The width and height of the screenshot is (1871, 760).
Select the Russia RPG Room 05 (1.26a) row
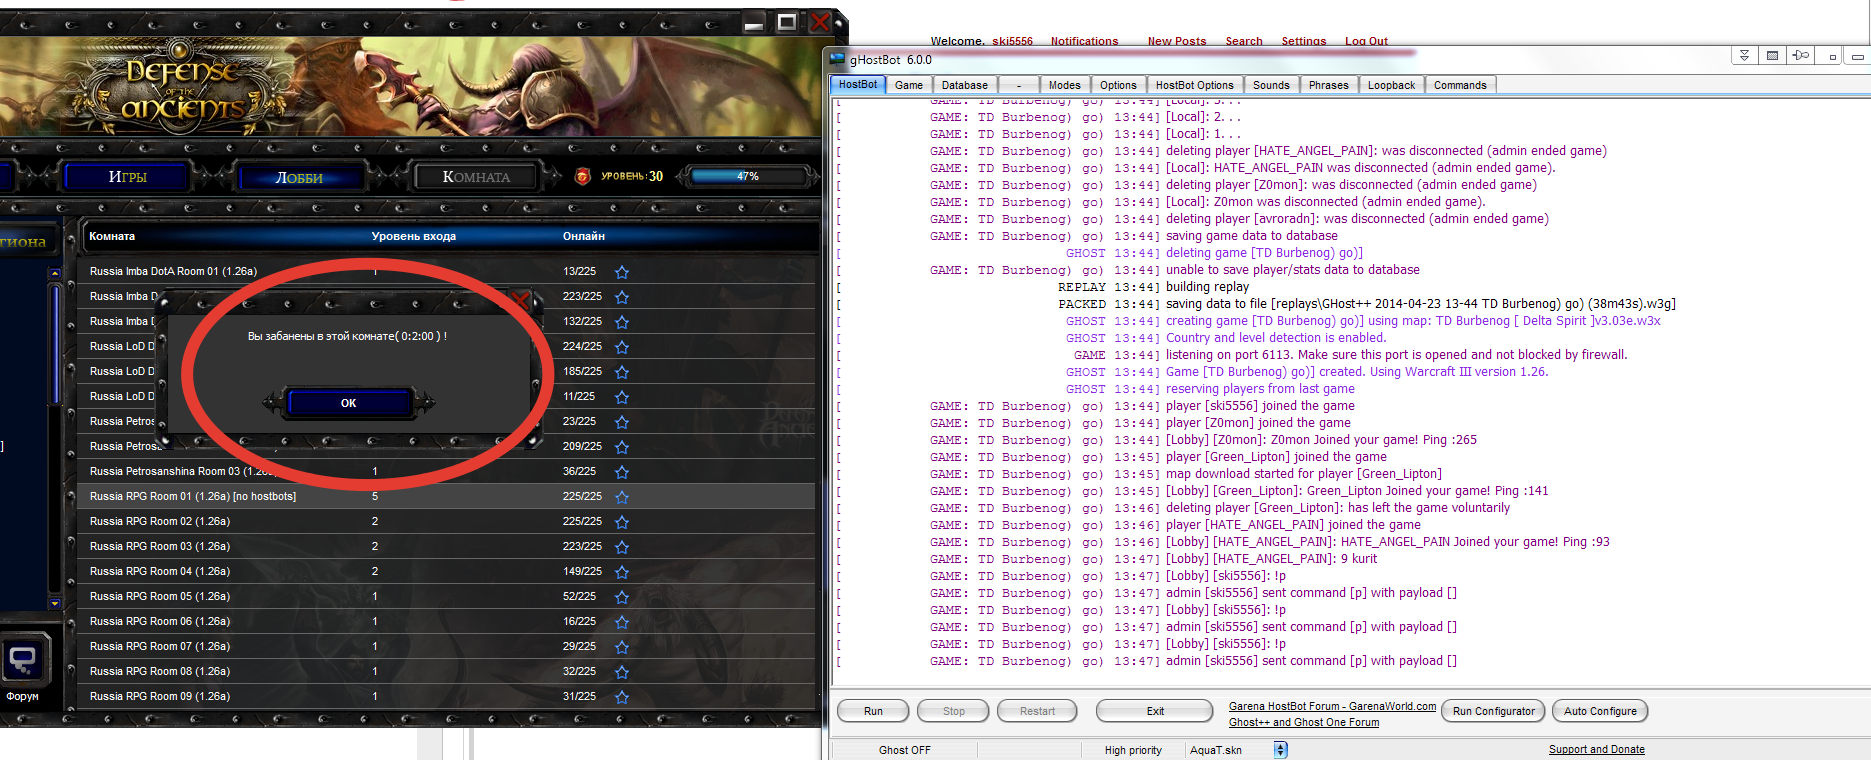(446, 596)
